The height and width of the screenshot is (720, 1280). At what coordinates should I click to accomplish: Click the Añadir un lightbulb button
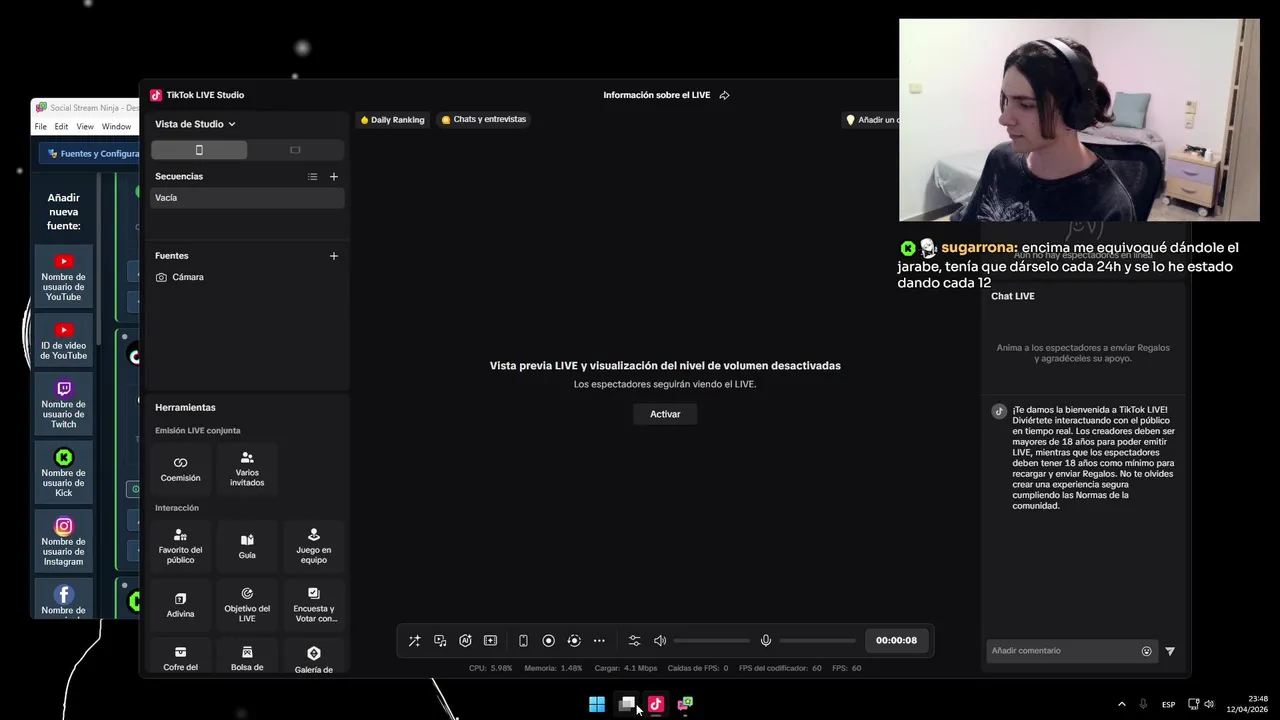[870, 120]
